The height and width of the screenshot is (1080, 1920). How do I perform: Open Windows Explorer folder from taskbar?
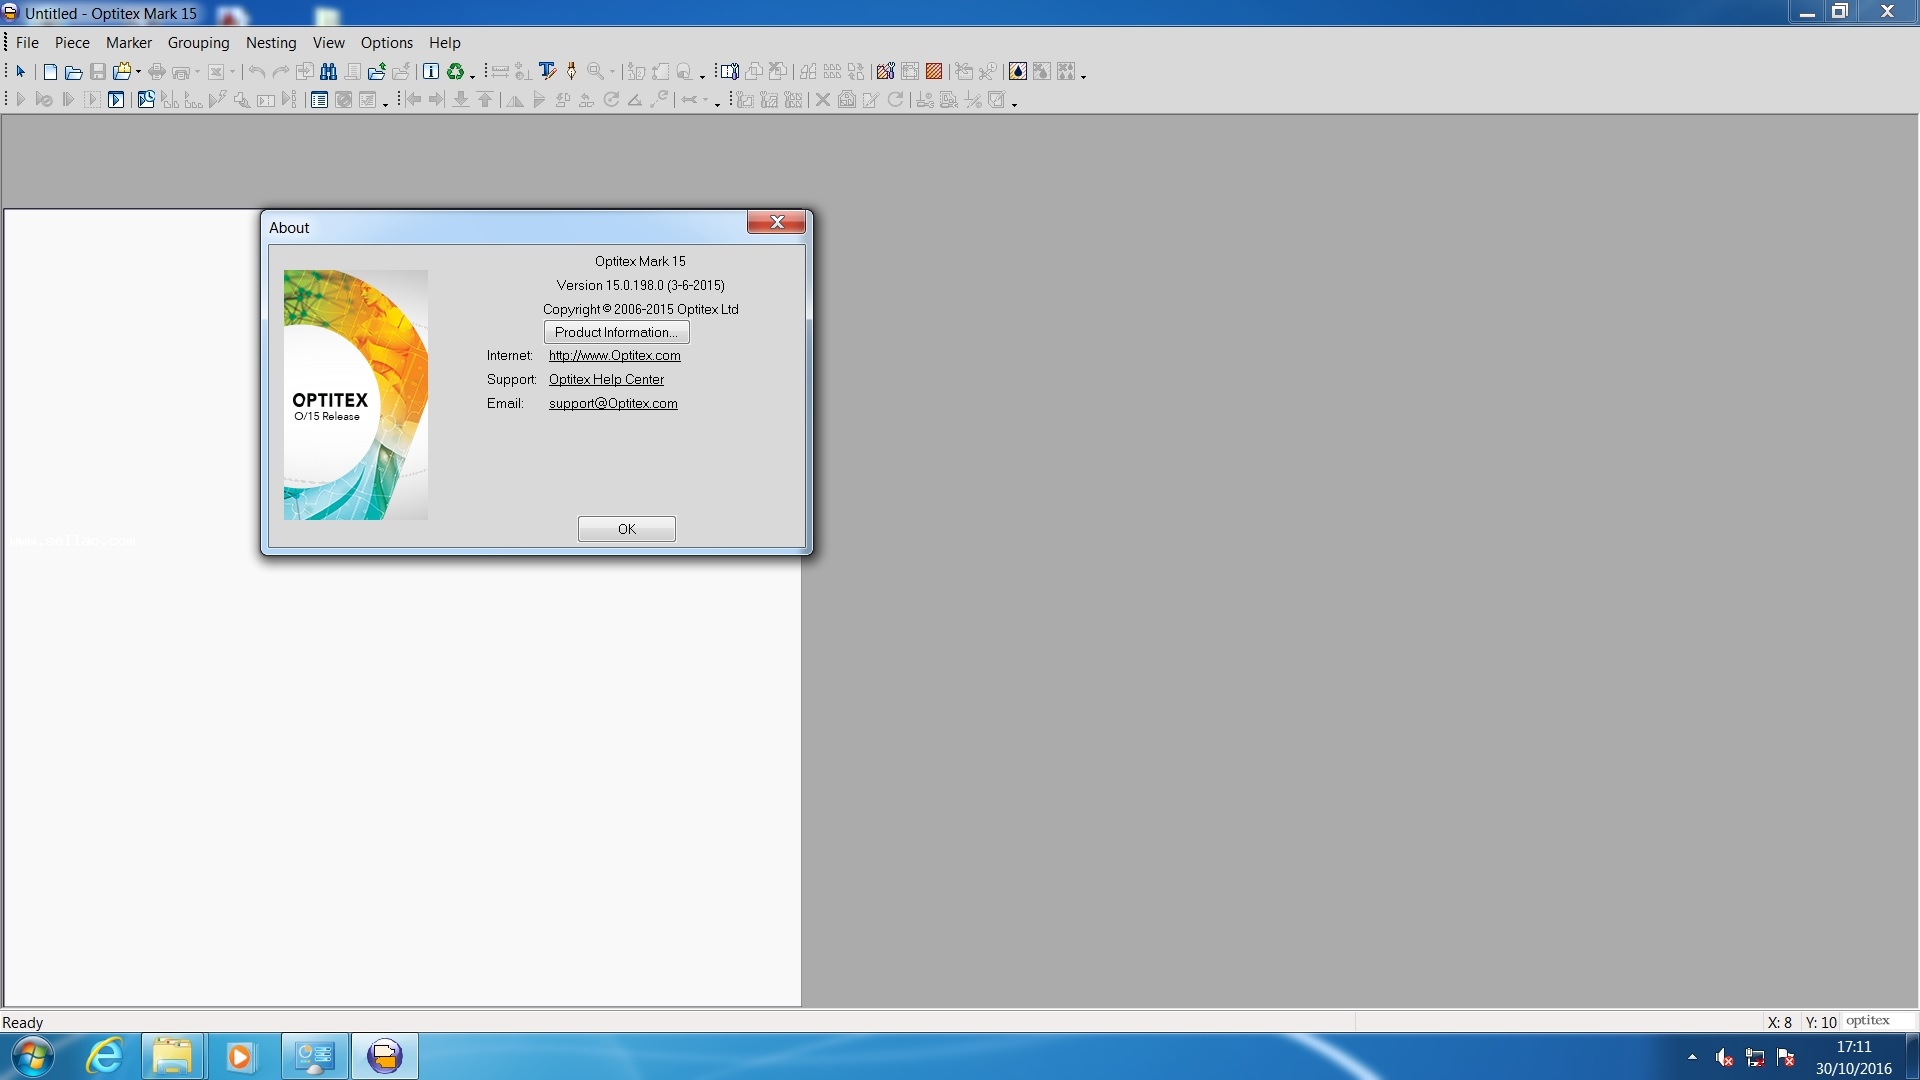click(172, 1056)
